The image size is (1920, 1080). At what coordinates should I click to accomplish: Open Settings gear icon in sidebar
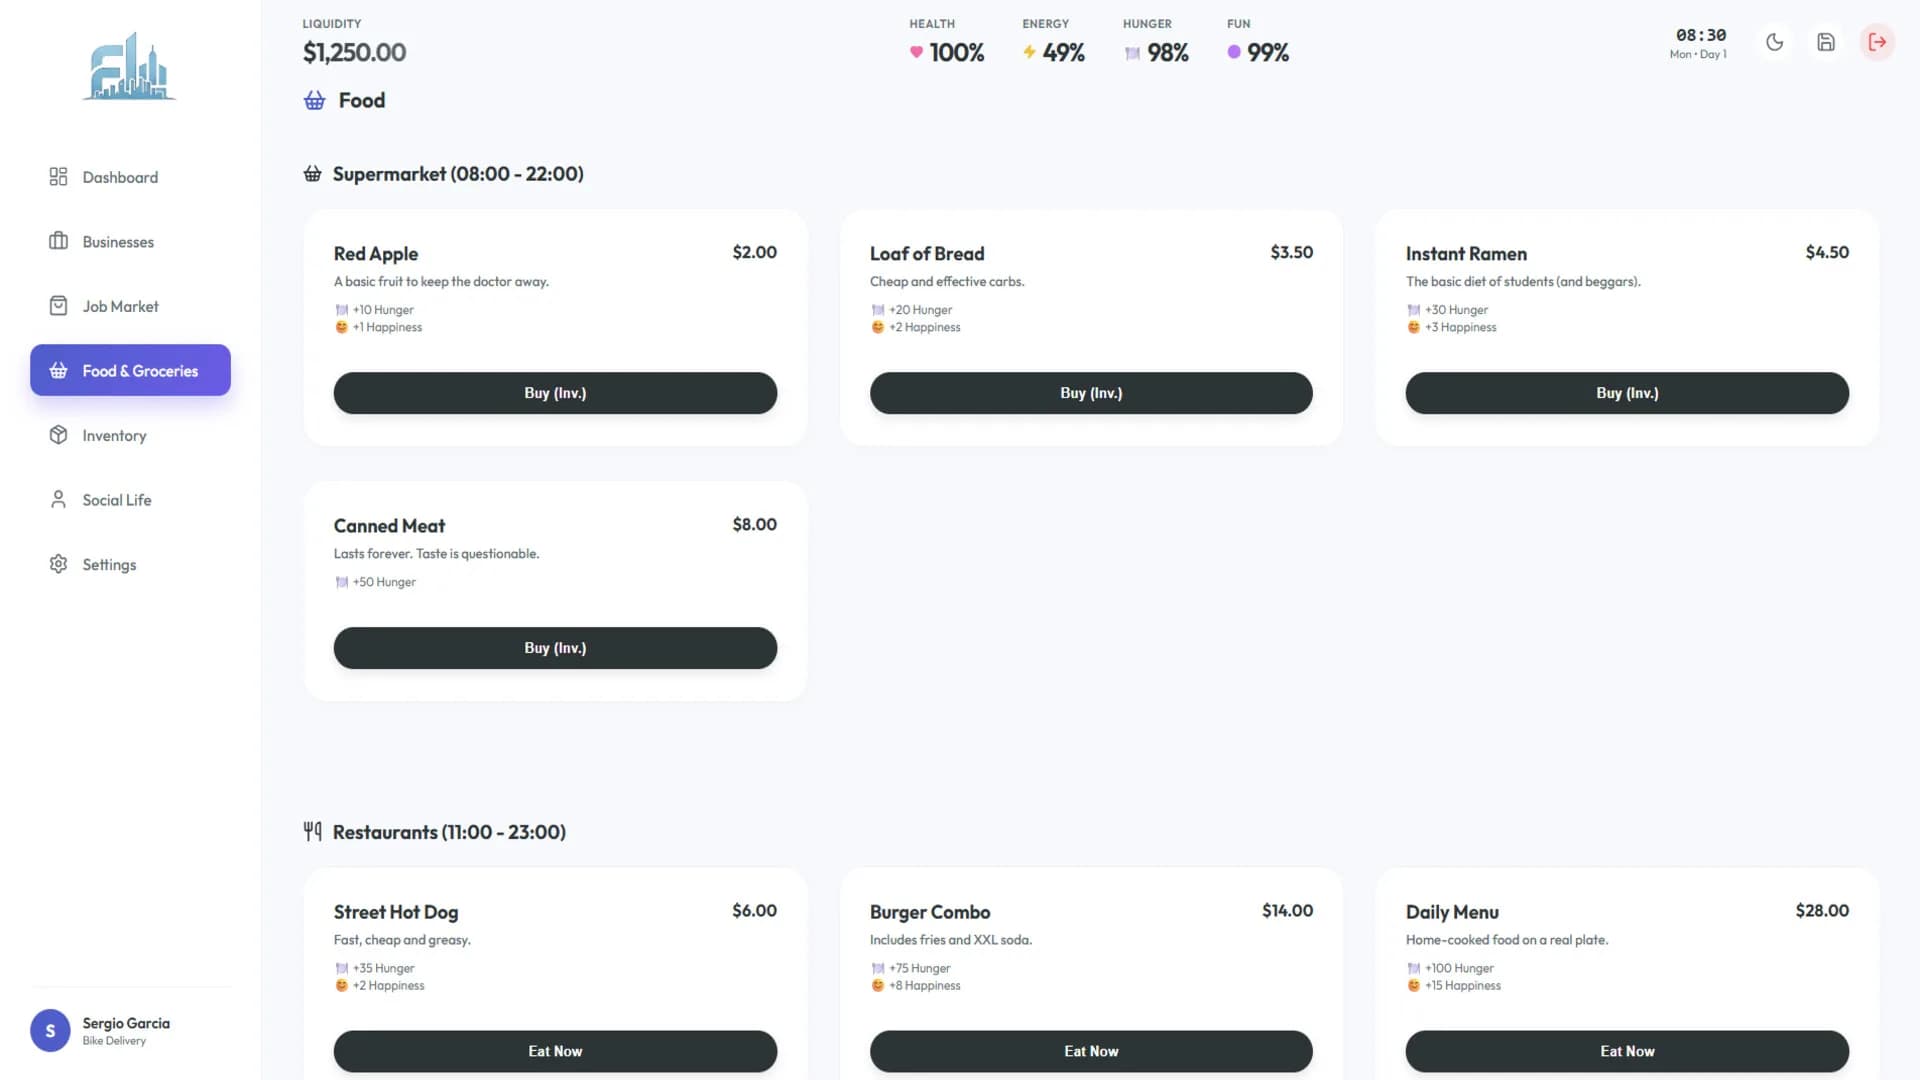coord(58,564)
